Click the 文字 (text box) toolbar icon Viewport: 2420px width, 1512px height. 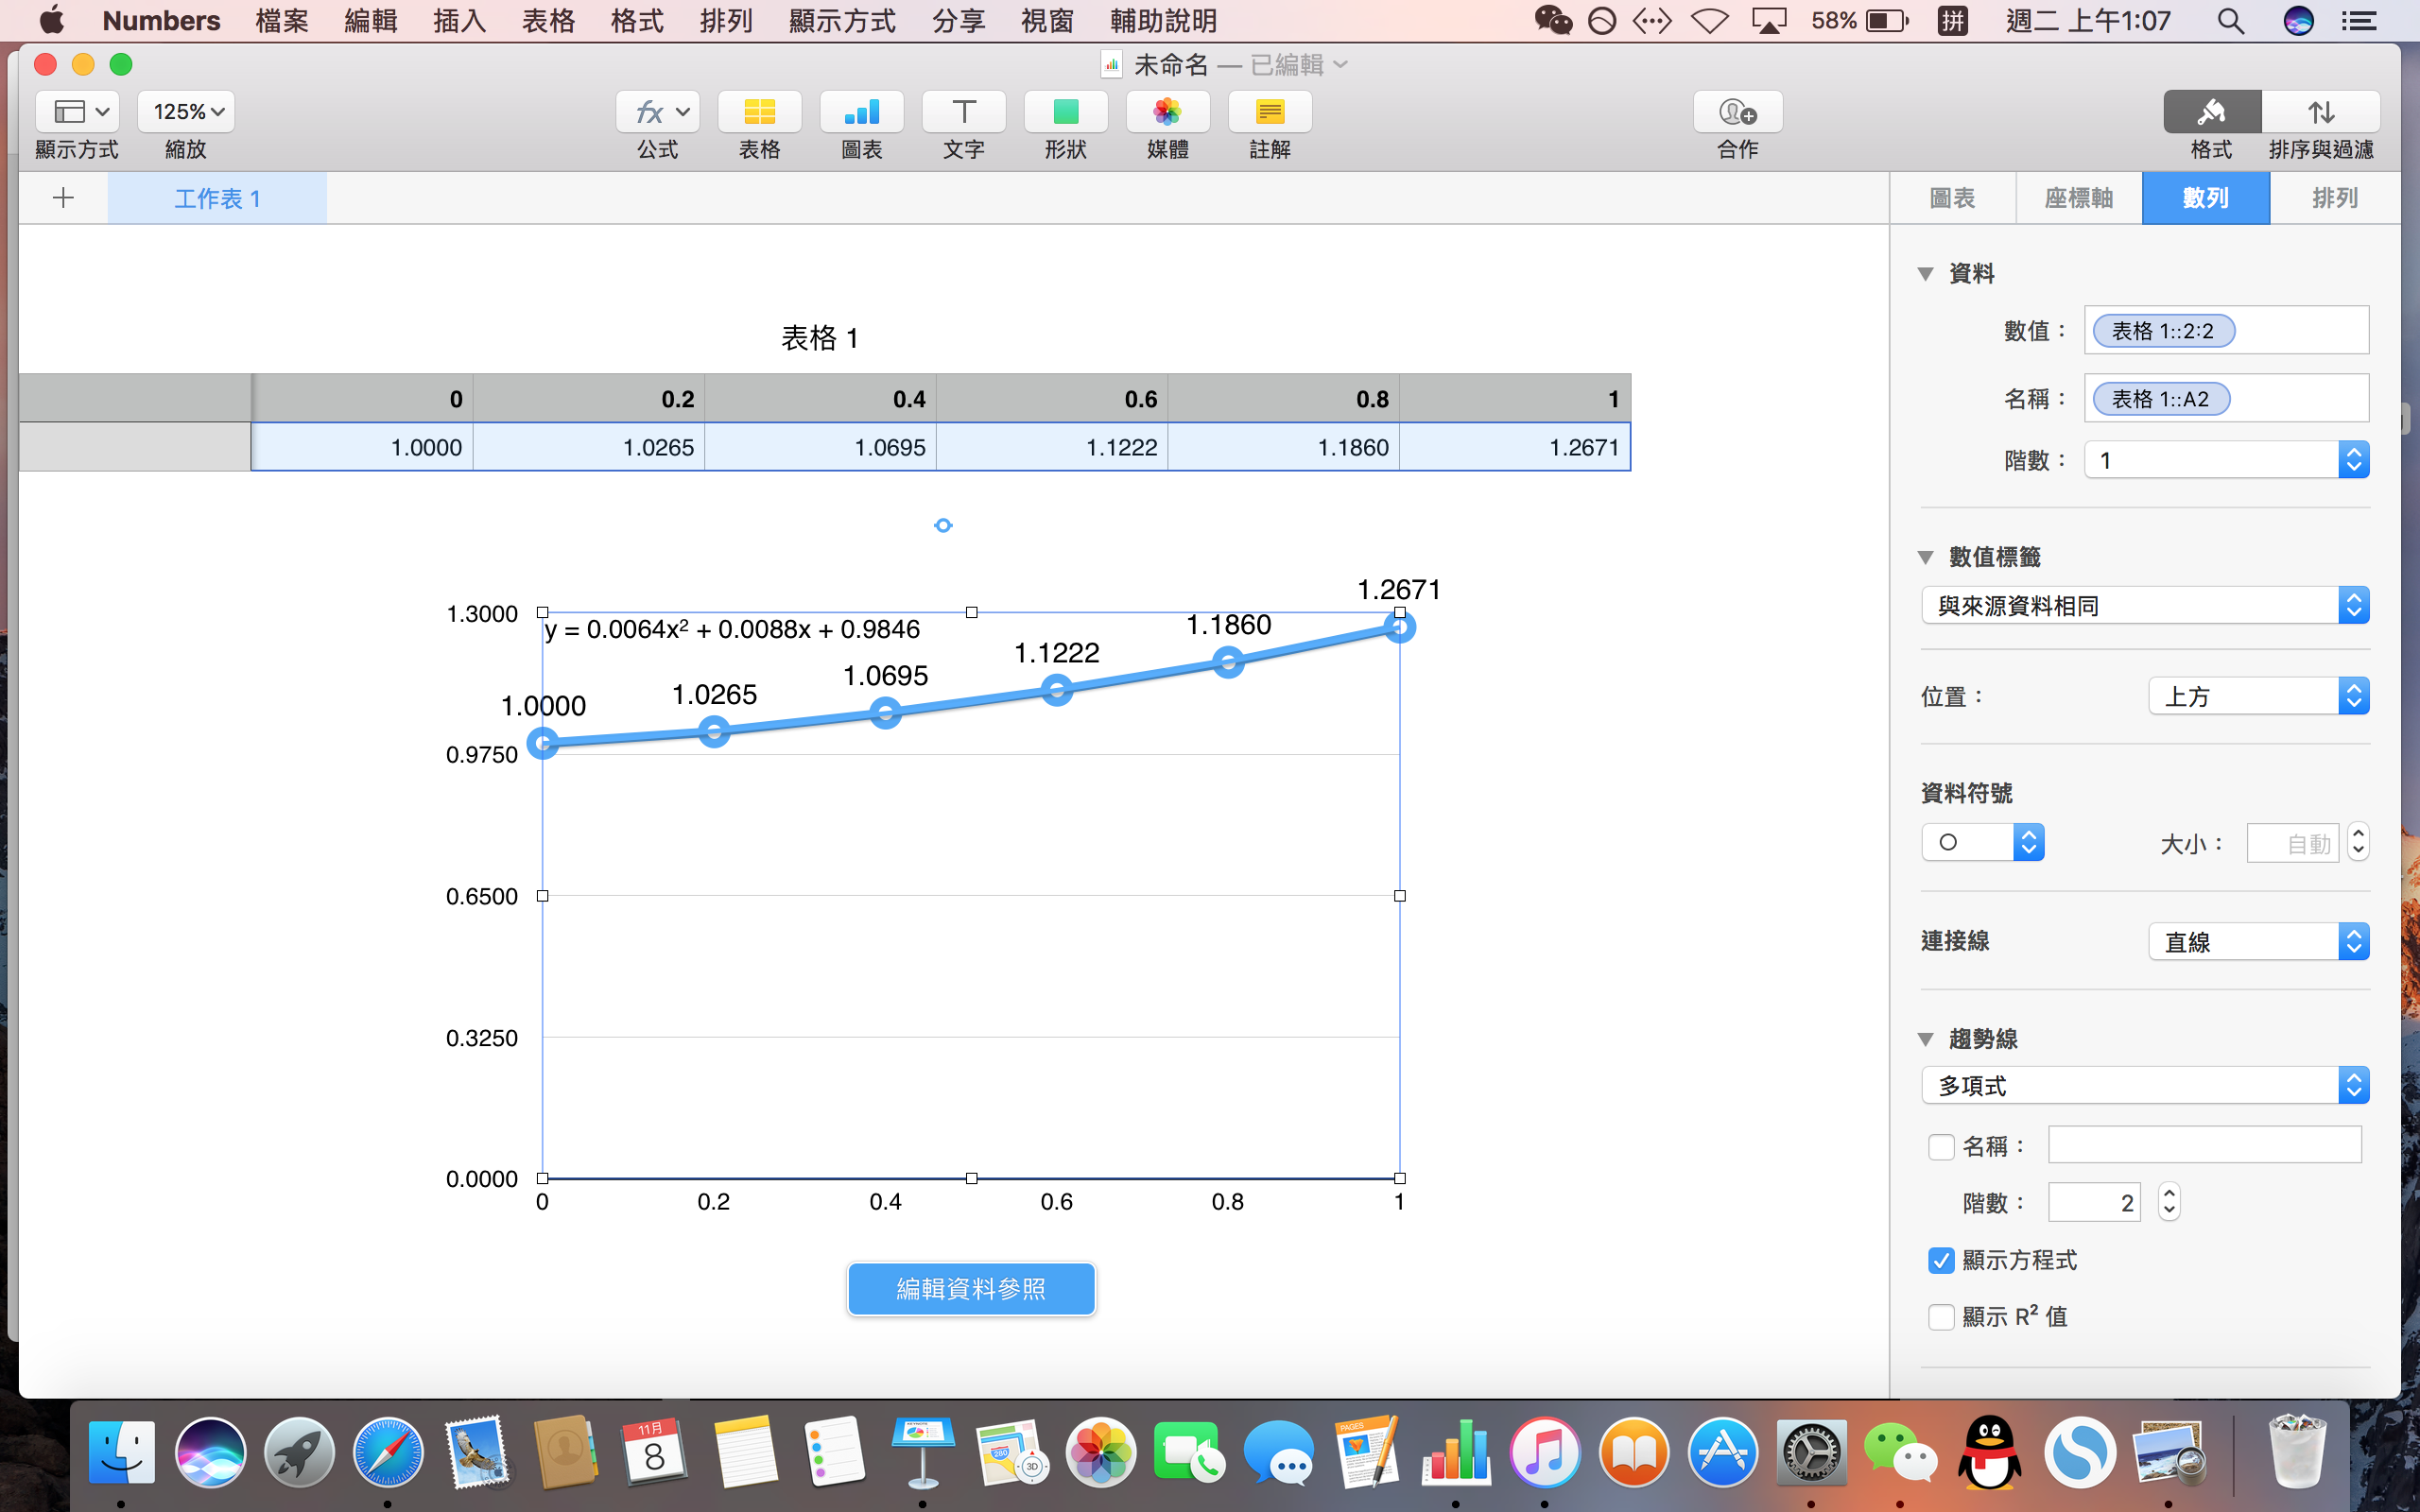pyautogui.click(x=963, y=112)
